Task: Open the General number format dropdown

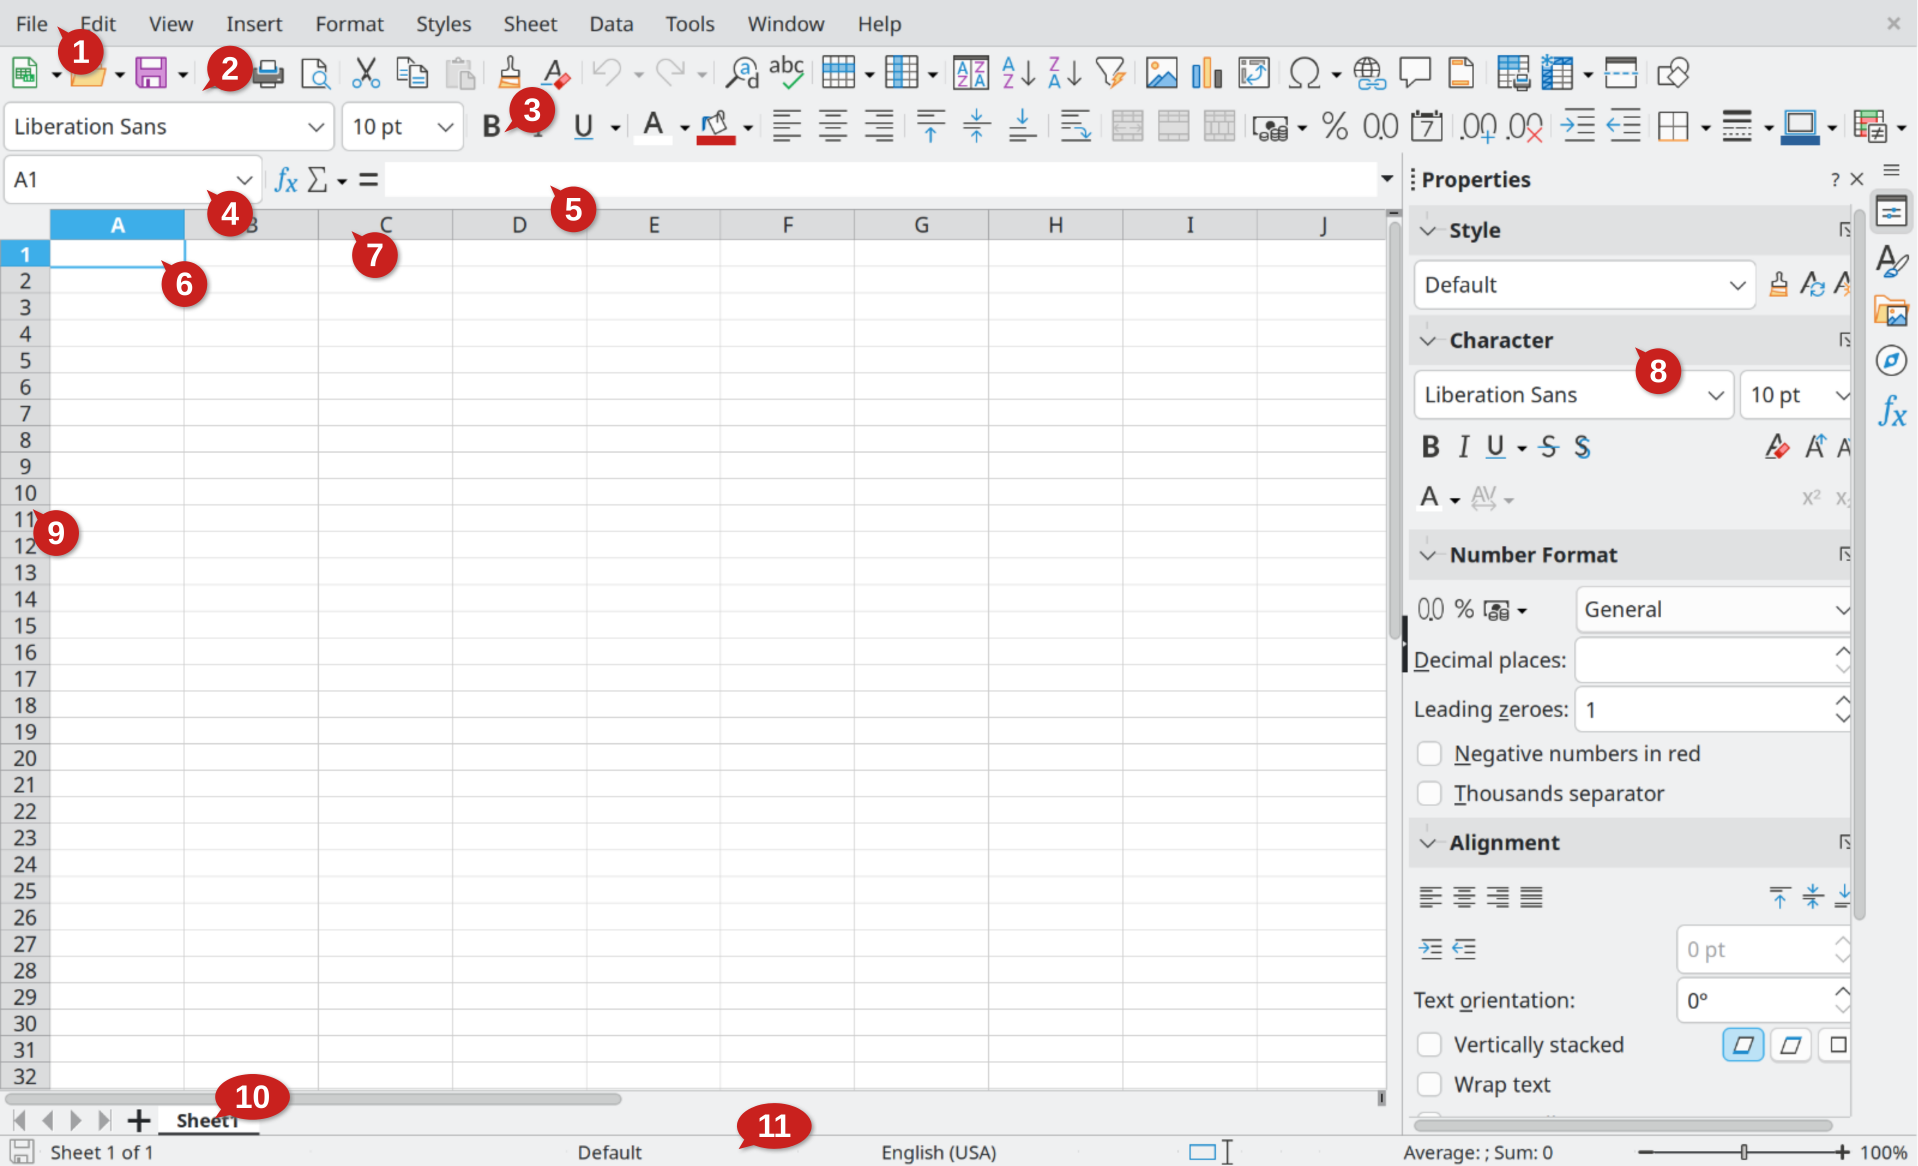Action: coord(1843,609)
